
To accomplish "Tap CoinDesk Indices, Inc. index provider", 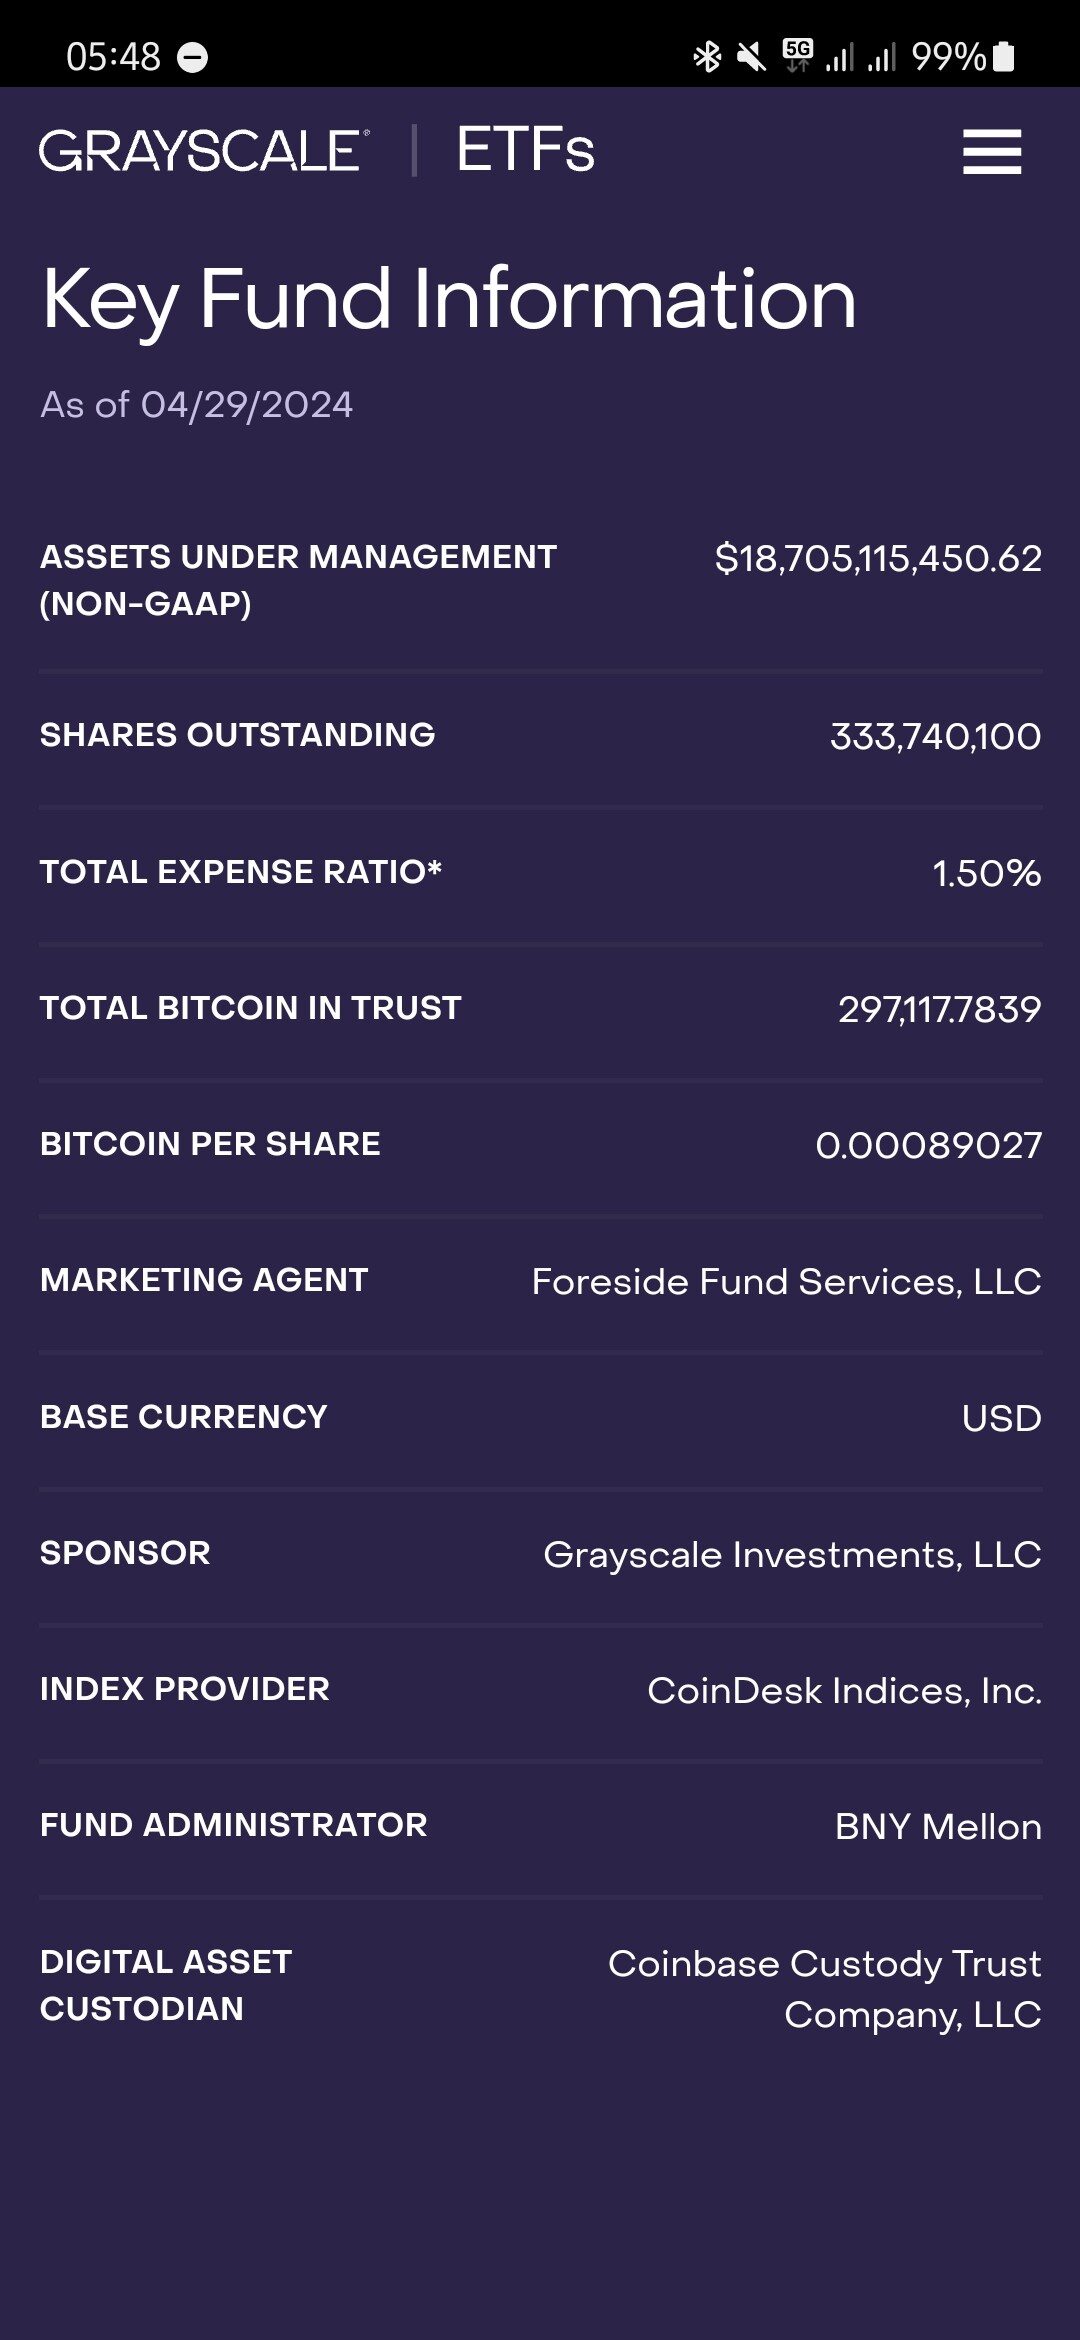I will (x=844, y=1691).
